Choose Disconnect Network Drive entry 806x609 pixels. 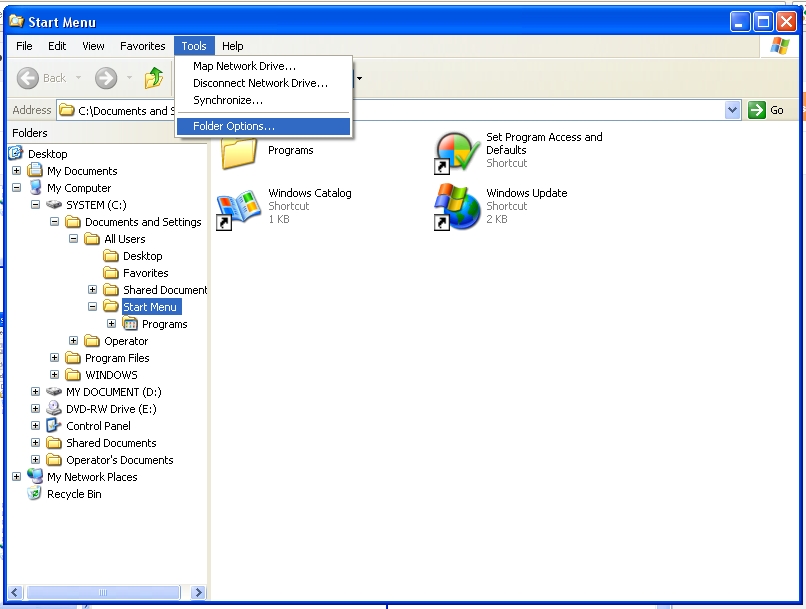[x=263, y=83]
